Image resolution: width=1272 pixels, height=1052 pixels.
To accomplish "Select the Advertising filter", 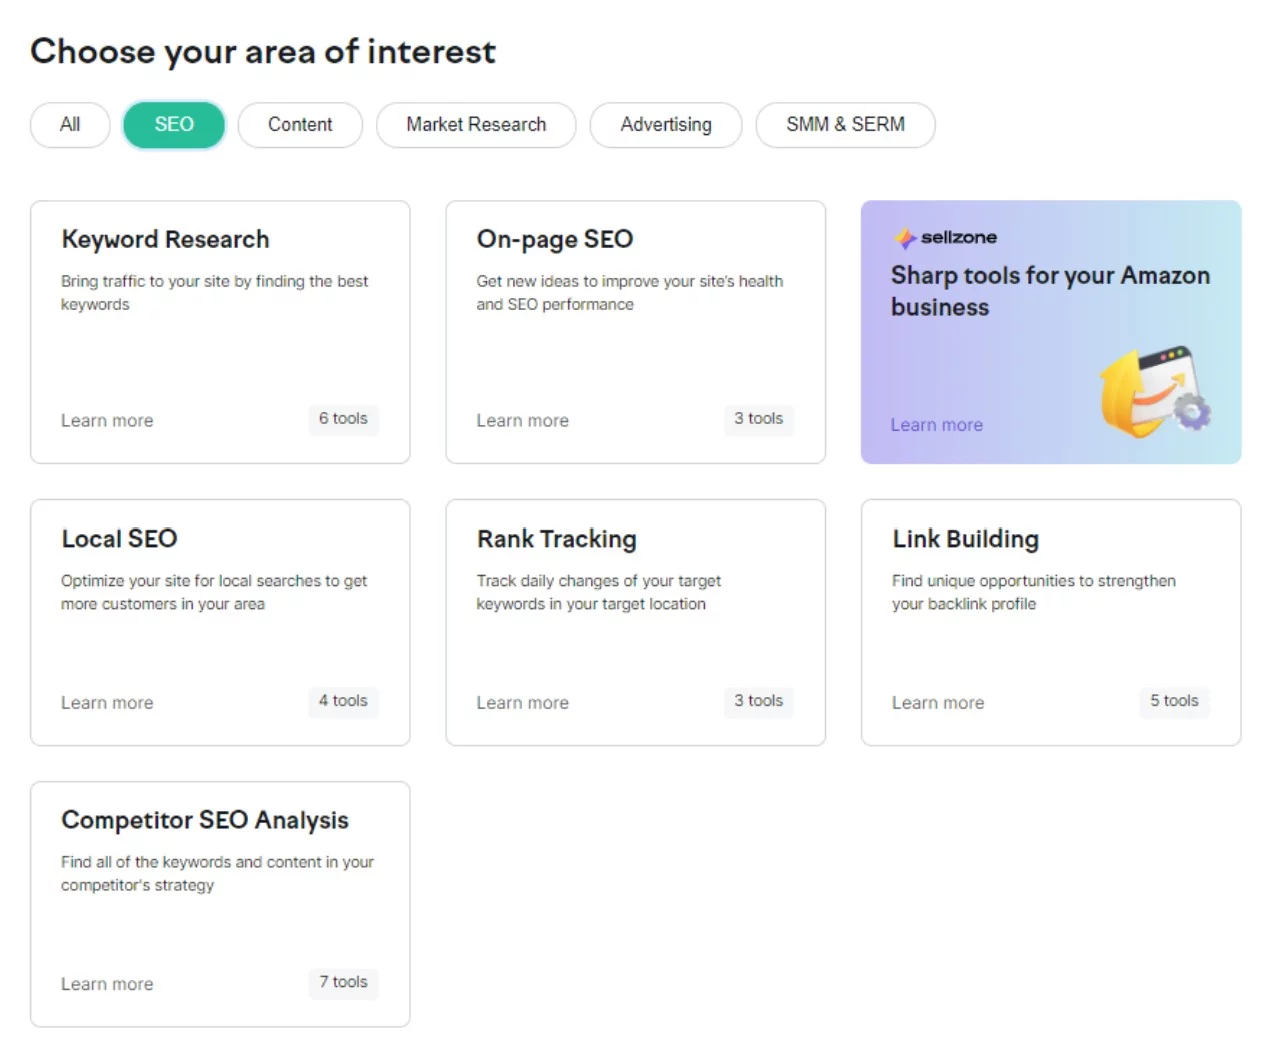I will (x=665, y=124).
